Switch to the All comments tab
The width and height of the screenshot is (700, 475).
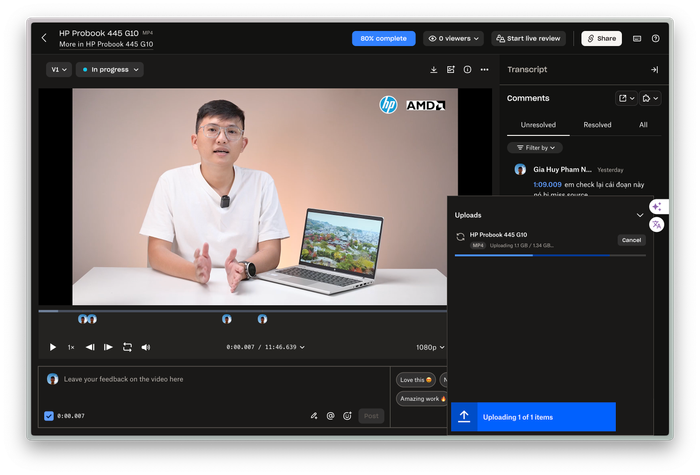coord(643,125)
